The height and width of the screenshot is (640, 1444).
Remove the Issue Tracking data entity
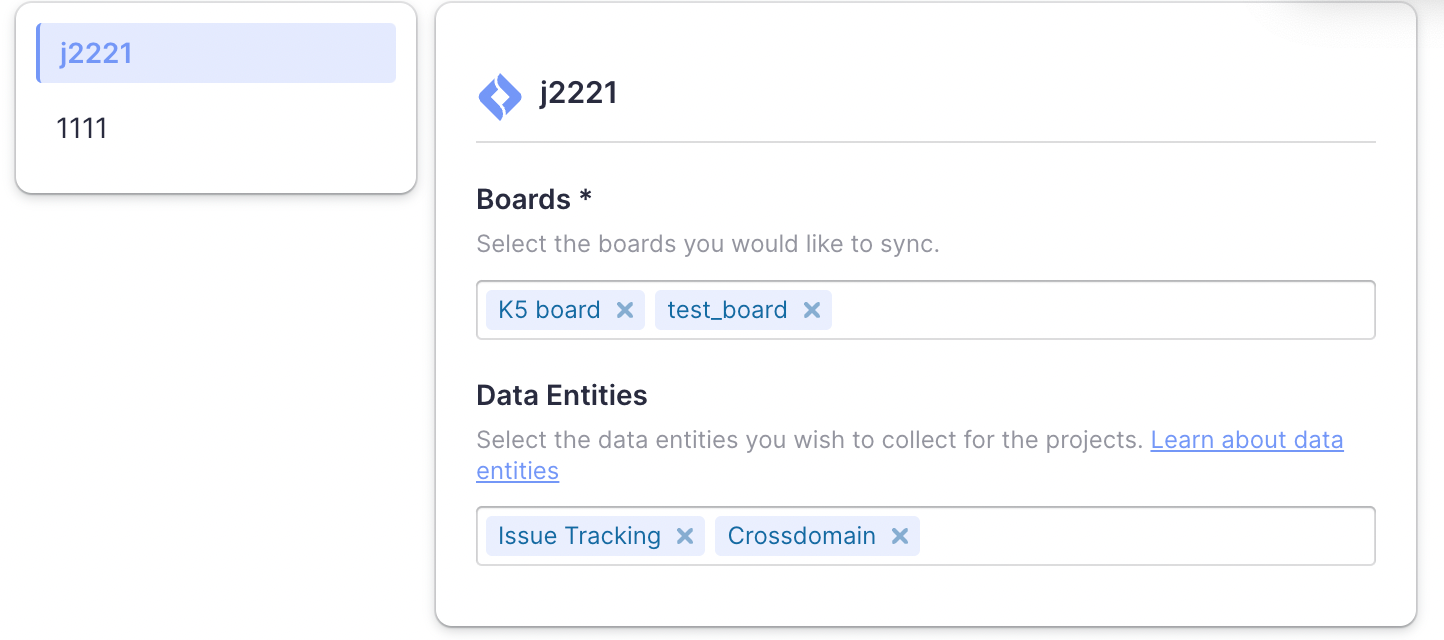pos(684,535)
